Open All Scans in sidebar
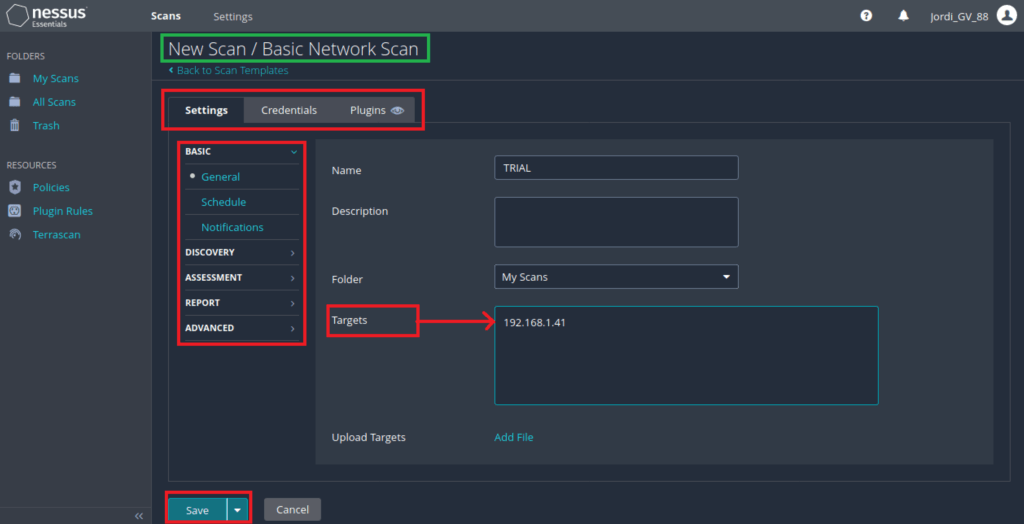 pos(54,102)
